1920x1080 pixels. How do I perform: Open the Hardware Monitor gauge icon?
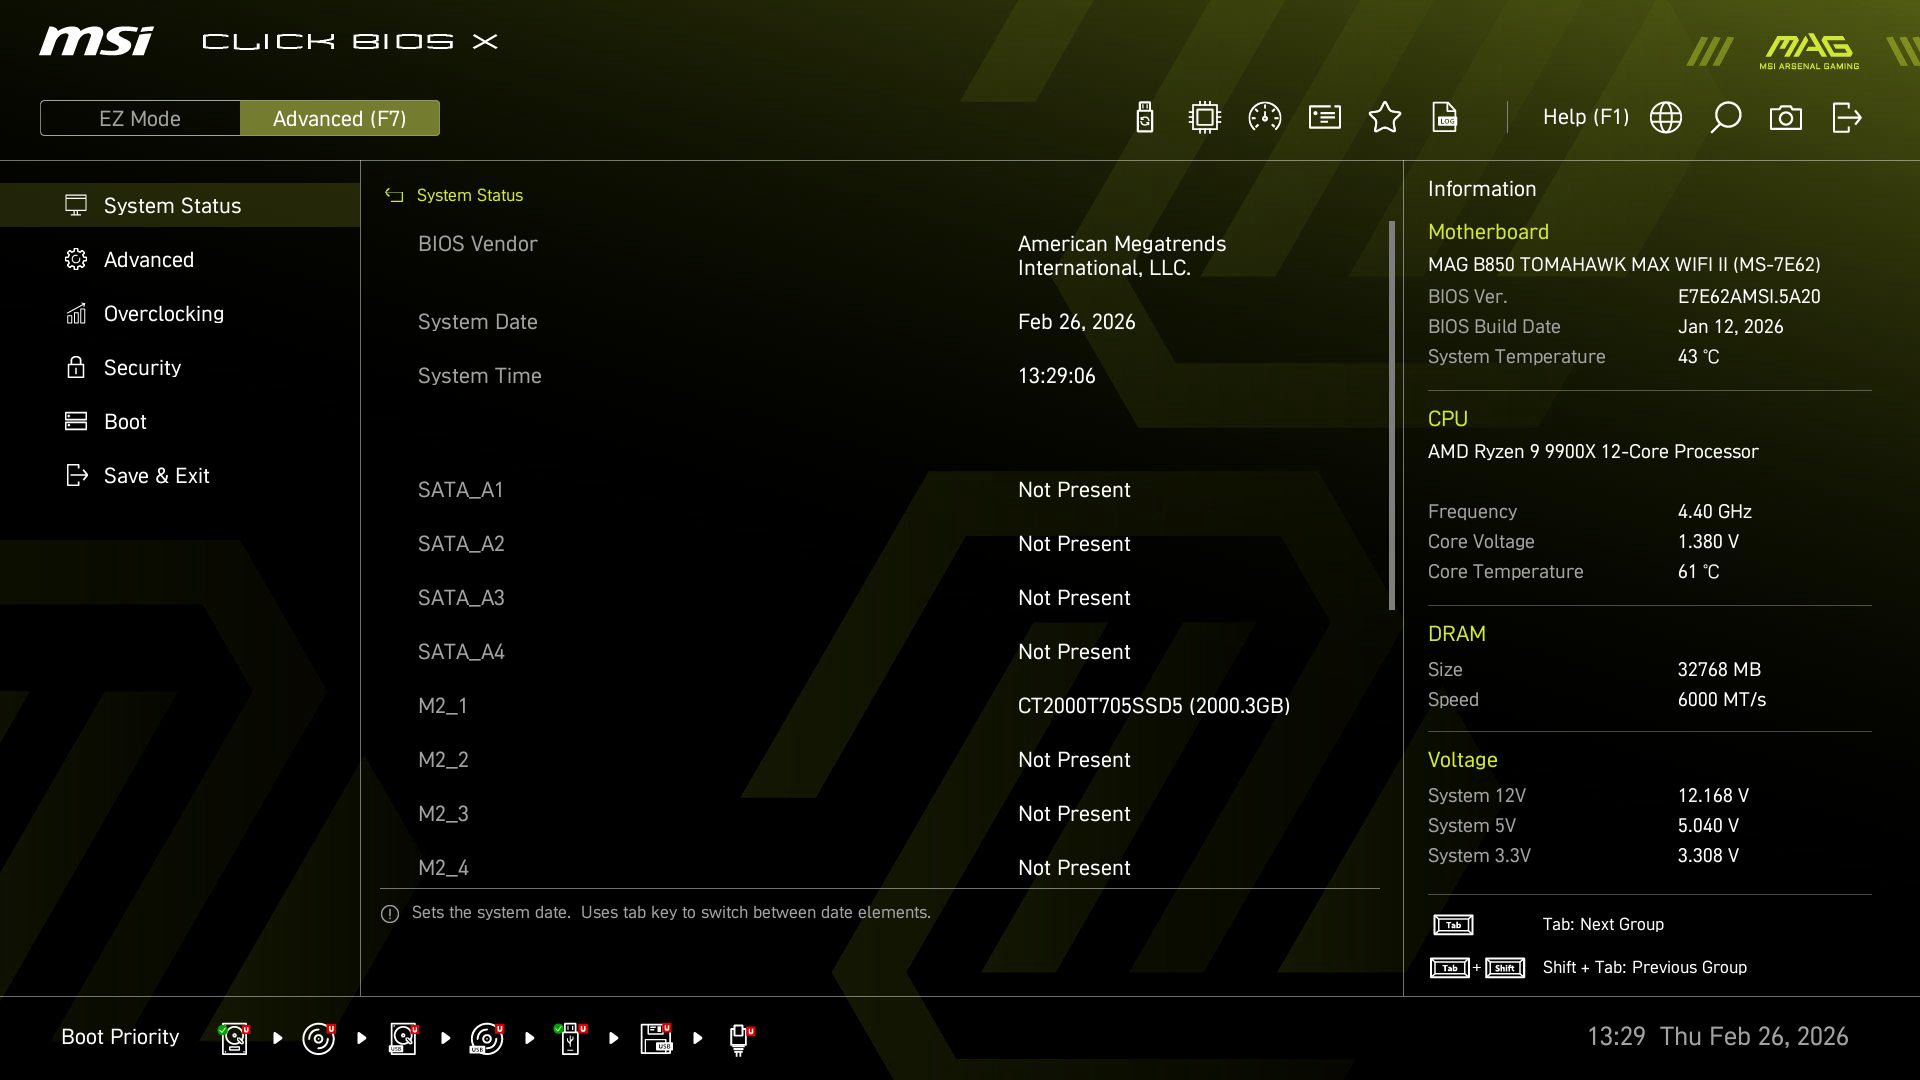point(1264,117)
